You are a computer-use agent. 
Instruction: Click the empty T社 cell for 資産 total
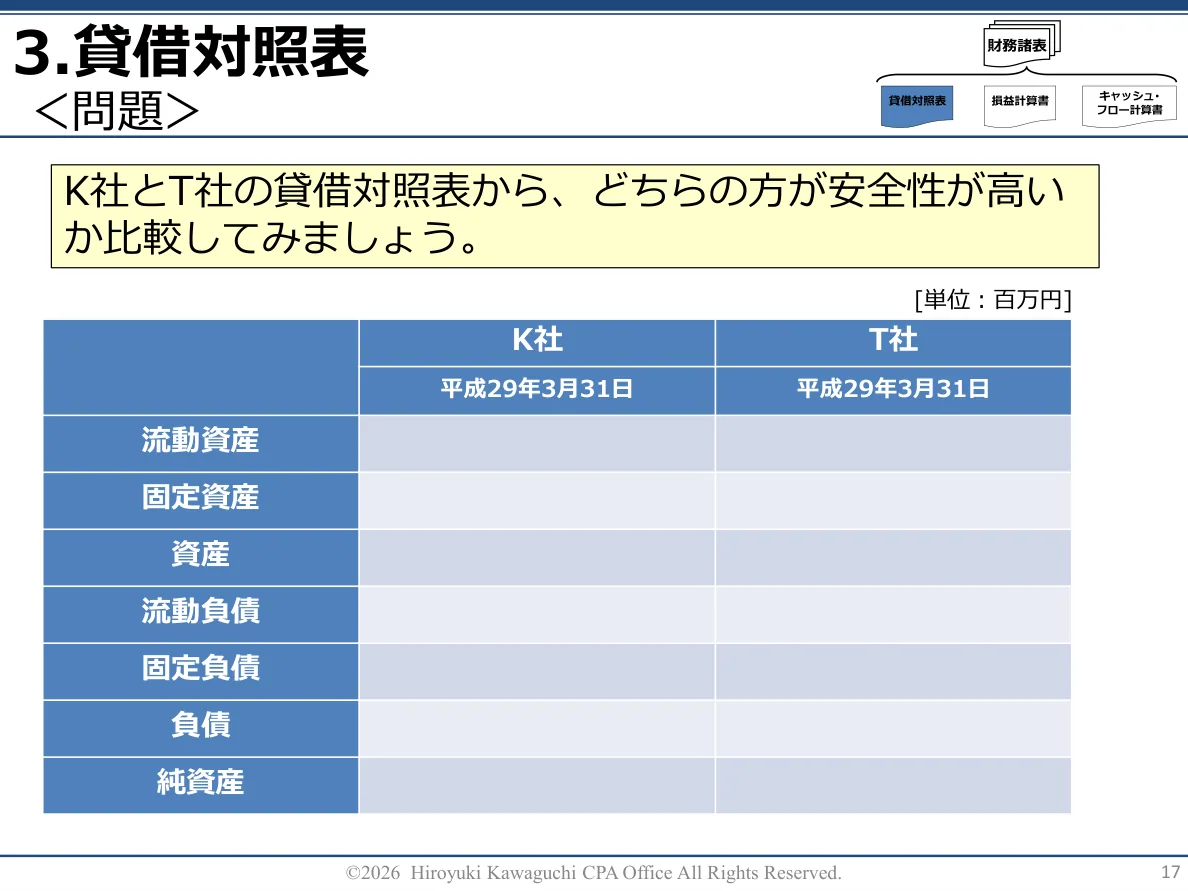point(893,557)
